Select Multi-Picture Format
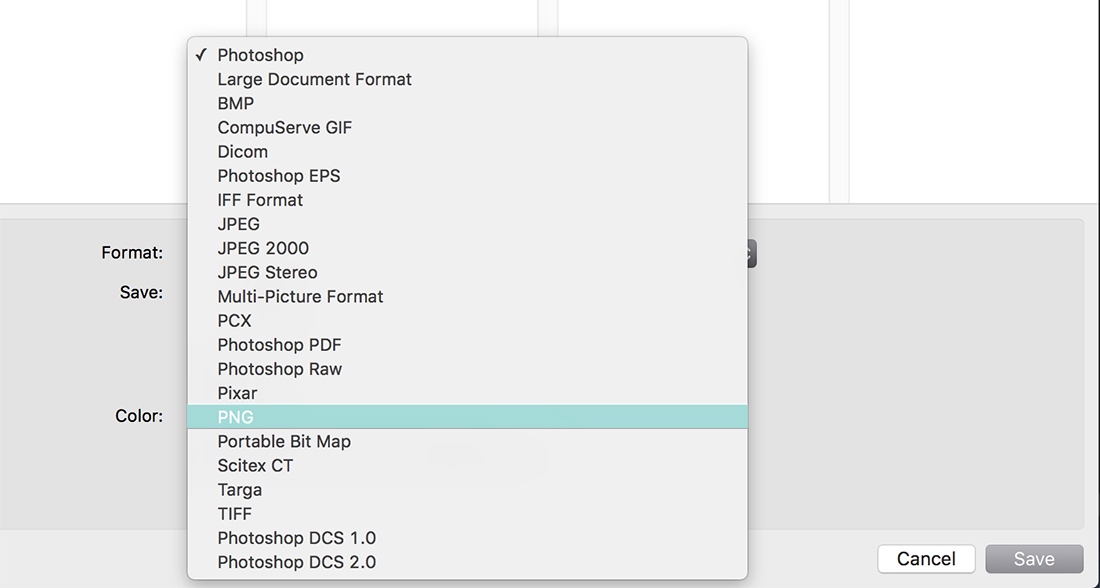The height and width of the screenshot is (588, 1100). [467, 297]
